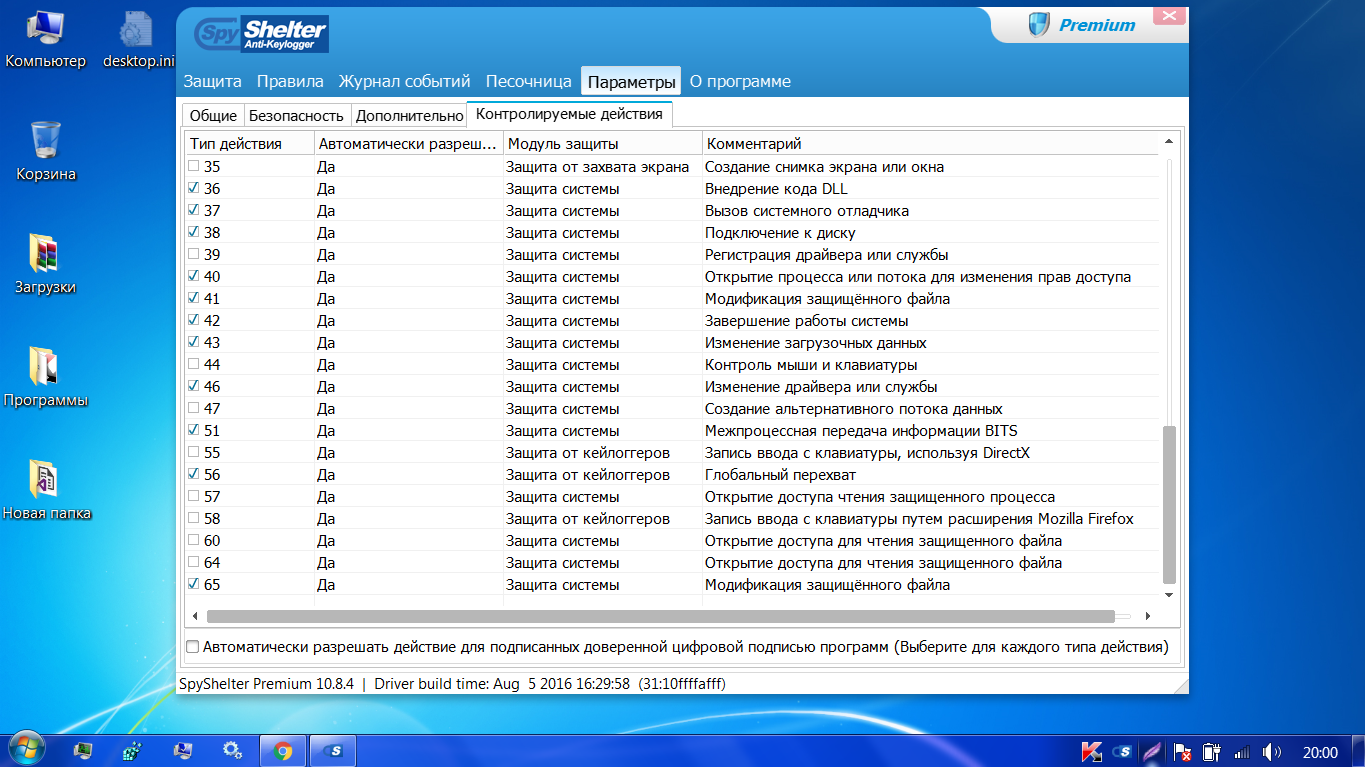Click status bar text 'SpyShelter Premium 10.8.4'
The height and width of the screenshot is (767, 1365).
tap(266, 684)
